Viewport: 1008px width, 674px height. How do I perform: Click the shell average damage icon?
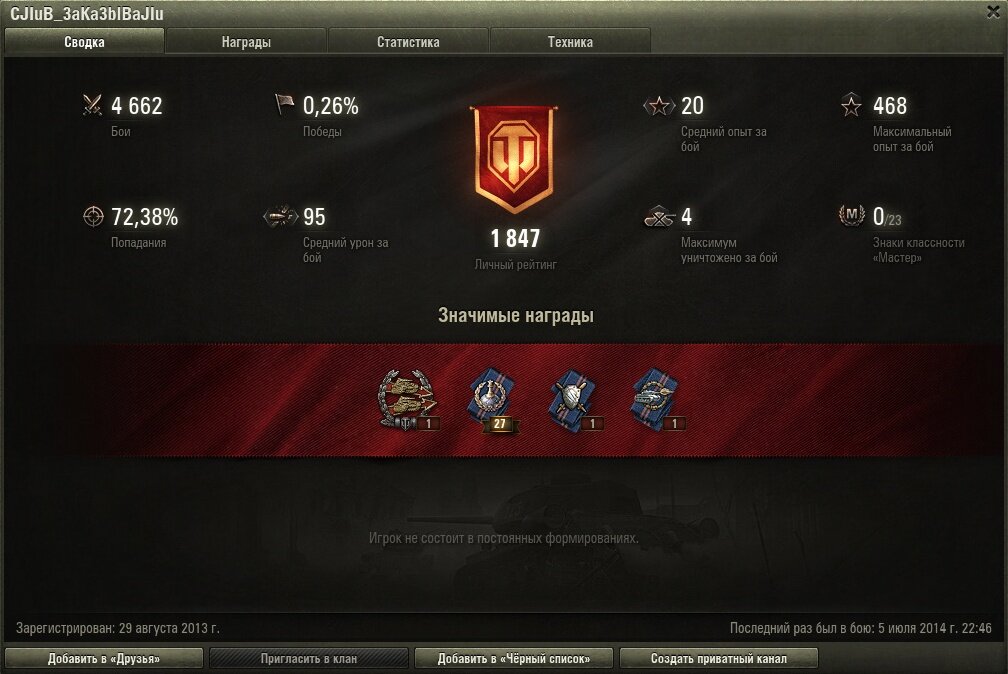click(281, 217)
